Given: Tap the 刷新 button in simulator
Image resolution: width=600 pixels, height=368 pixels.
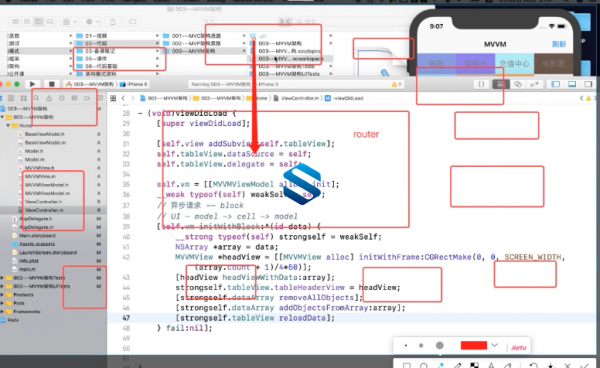Looking at the screenshot, I should (559, 44).
